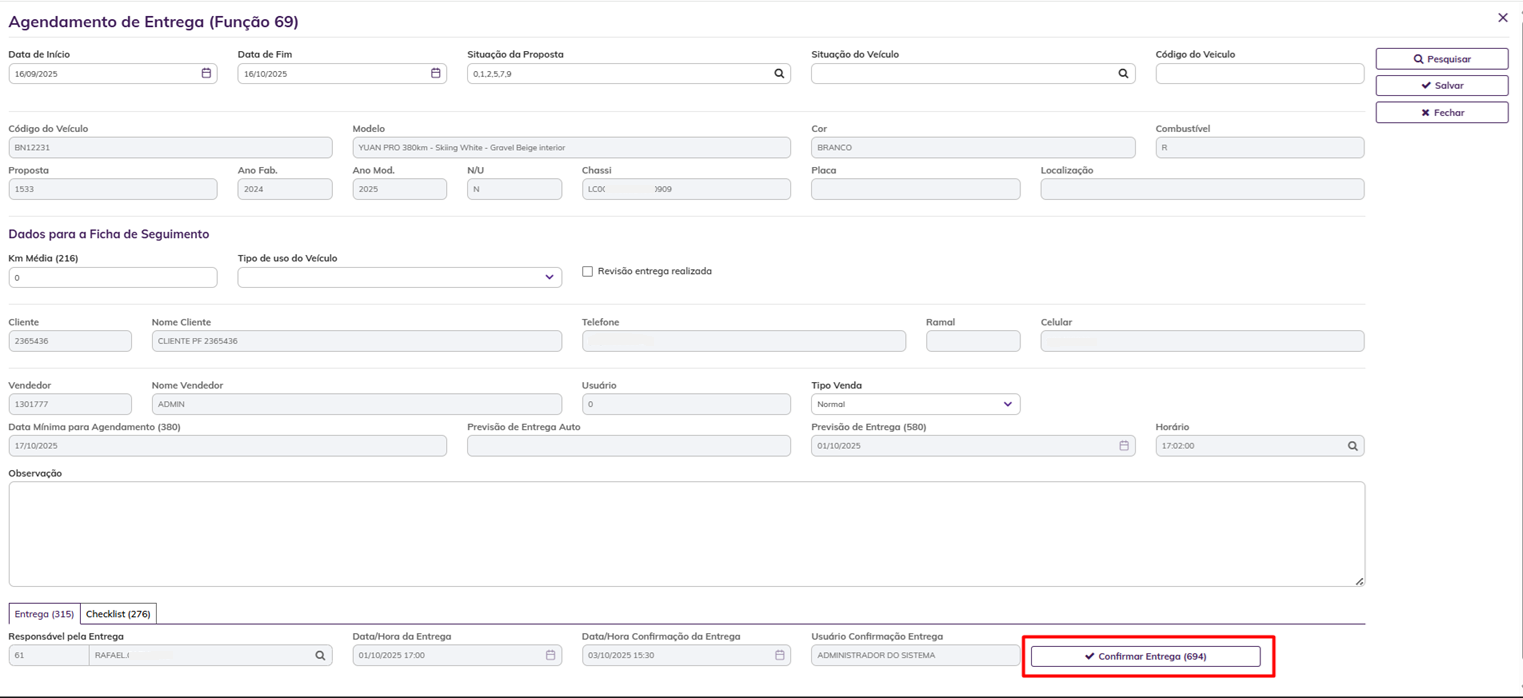Viewport: 1523px width, 698px height.
Task: Open Data/Hora Confirmação da Entrega calendar icon
Action: 779,656
